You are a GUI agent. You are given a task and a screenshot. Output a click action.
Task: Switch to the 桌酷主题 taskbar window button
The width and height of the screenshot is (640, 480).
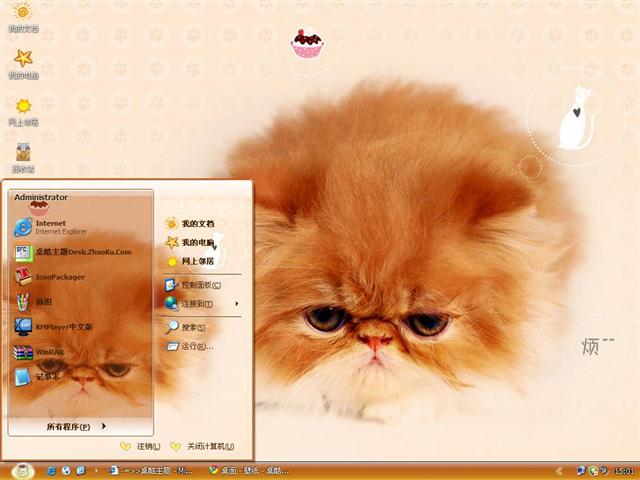[151, 471]
